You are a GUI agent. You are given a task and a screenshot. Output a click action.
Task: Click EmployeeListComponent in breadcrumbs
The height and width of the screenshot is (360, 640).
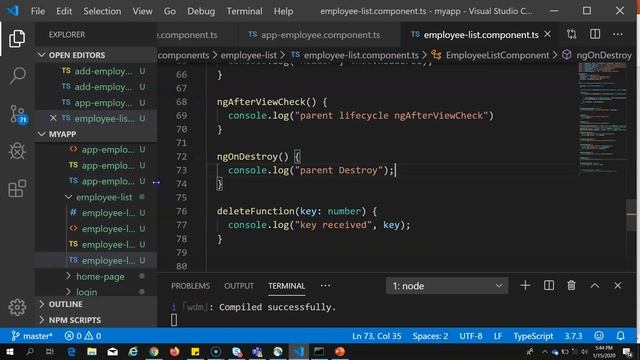tap(497, 55)
